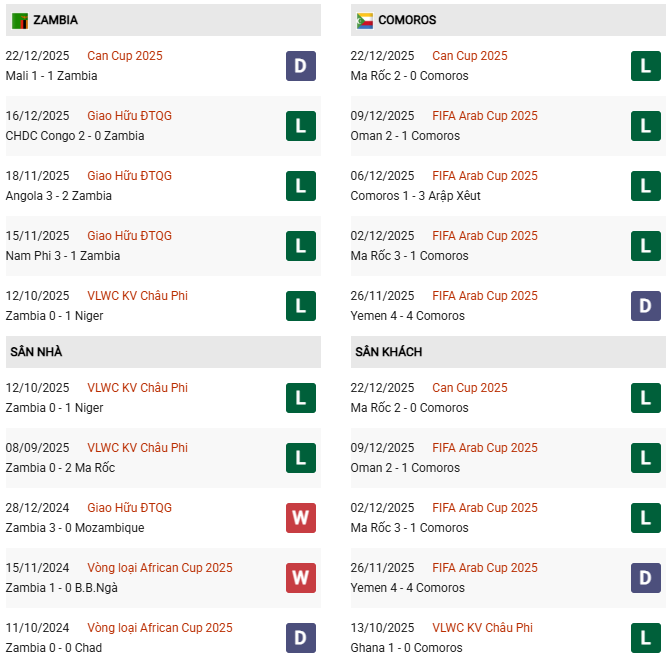Open the SÂN KHÁCH away section header

pos(388,352)
